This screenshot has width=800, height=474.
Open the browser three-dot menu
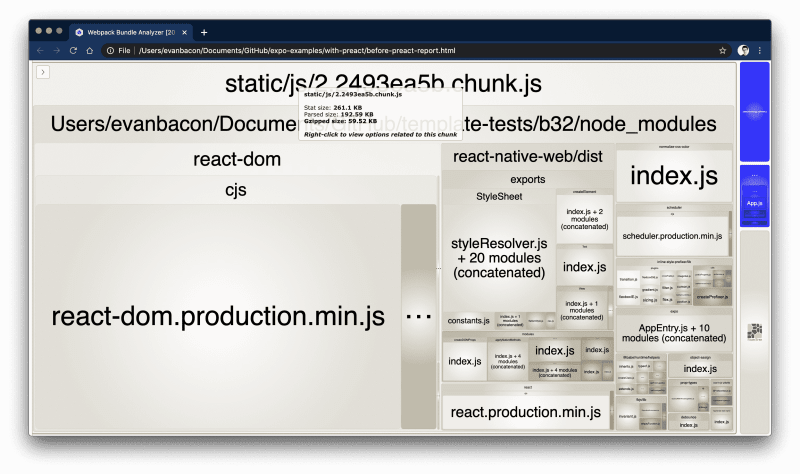tap(760, 51)
